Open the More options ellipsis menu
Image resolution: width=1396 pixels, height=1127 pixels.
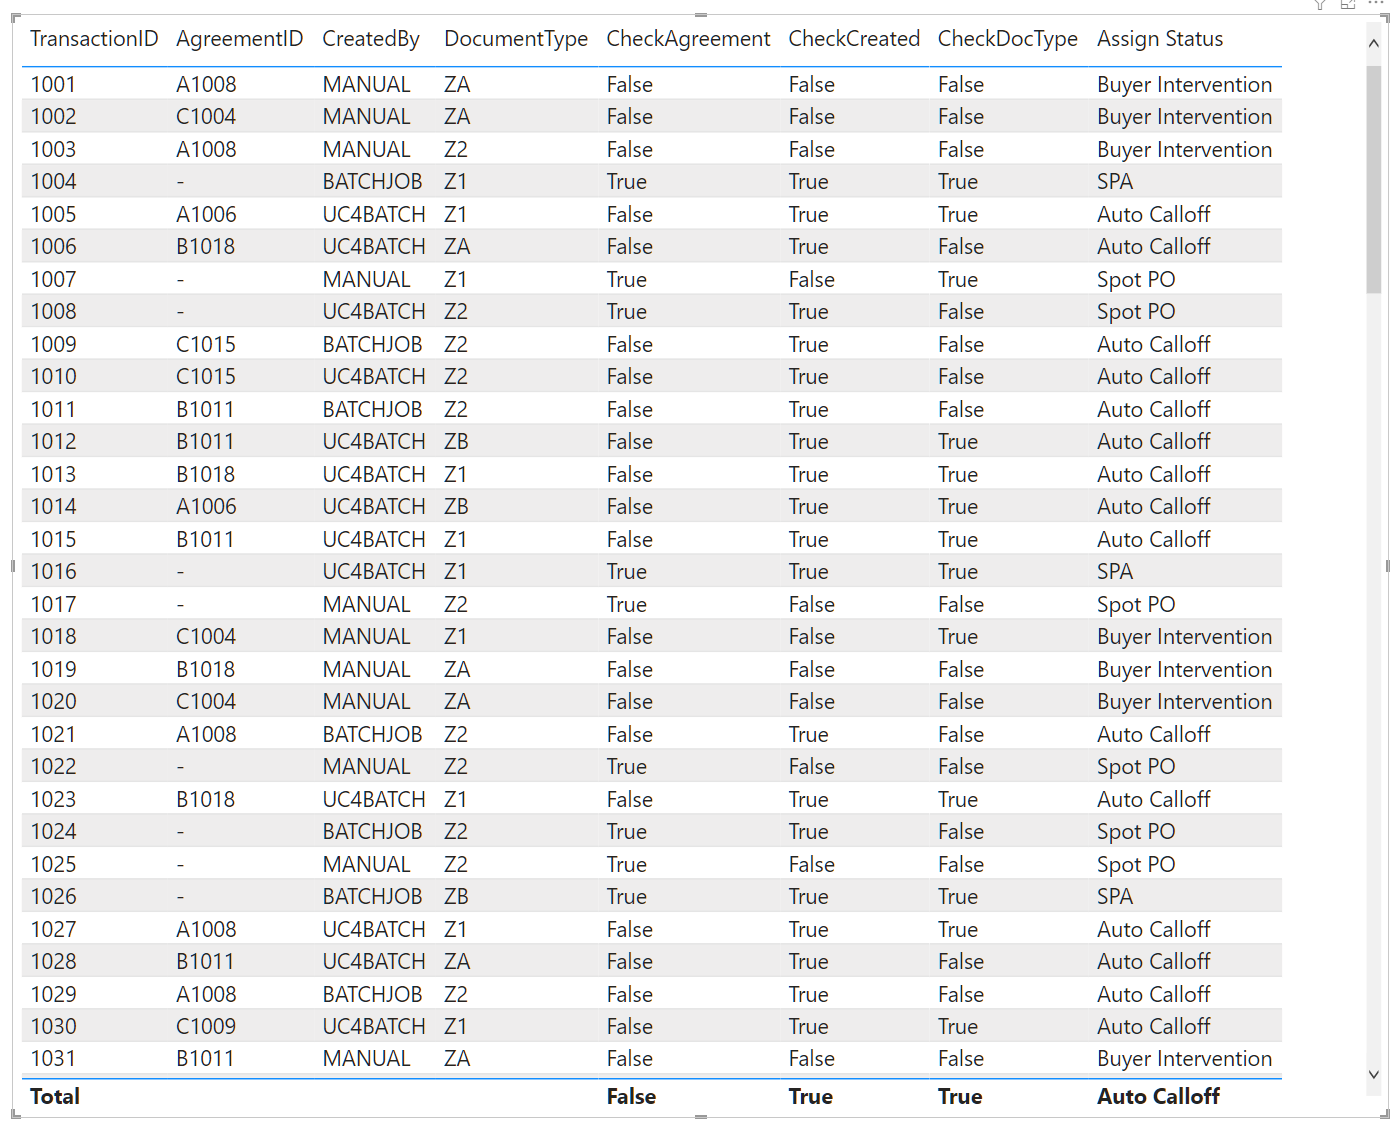point(1376,4)
